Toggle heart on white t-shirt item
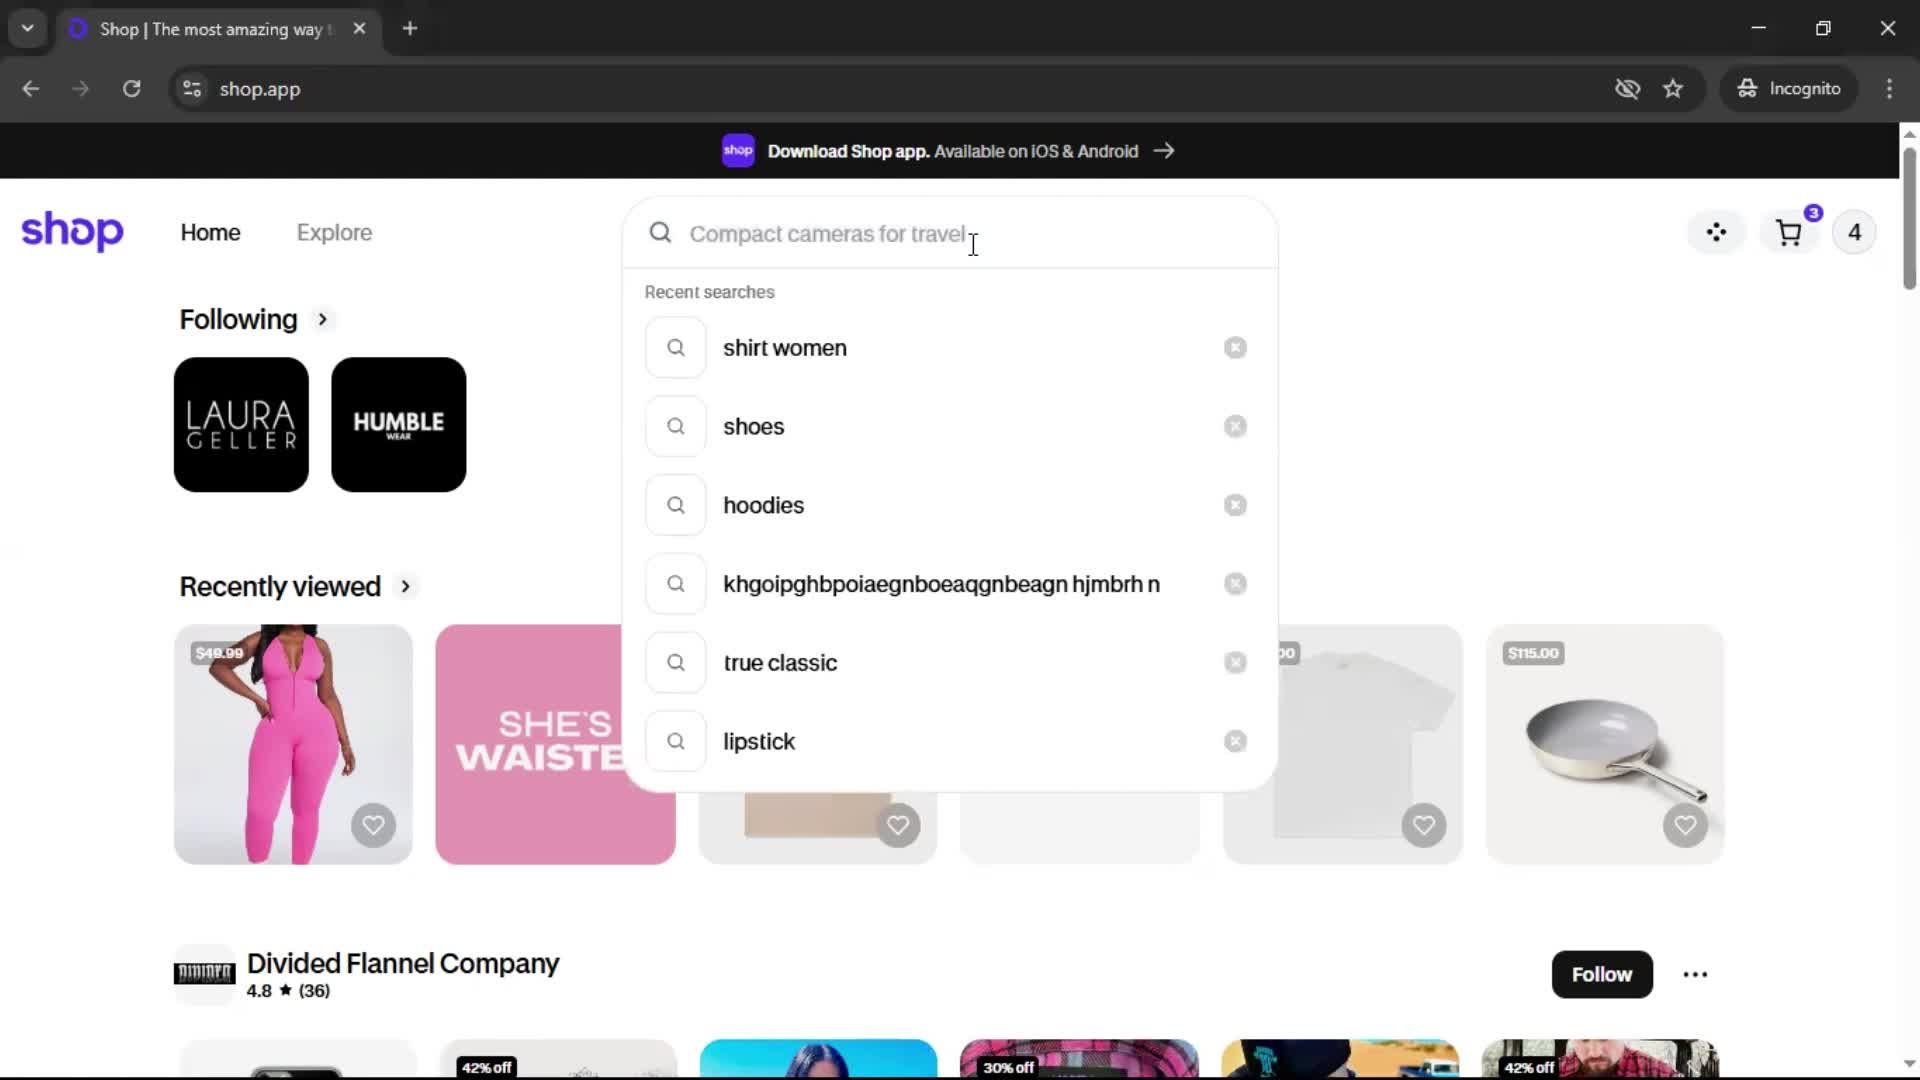The image size is (1920, 1080). (1423, 825)
